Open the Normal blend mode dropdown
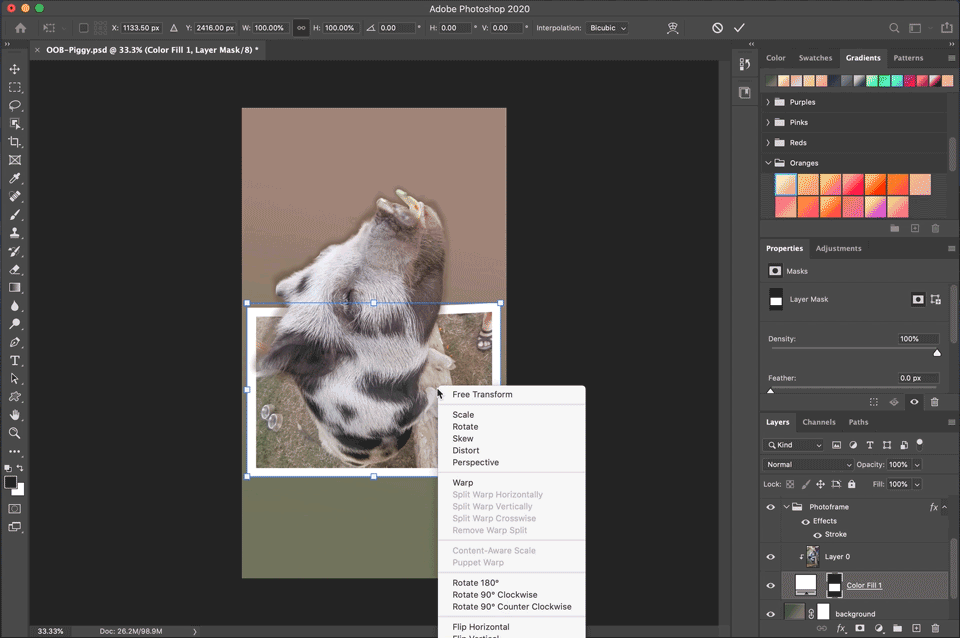Viewport: 960px width, 638px height. point(808,465)
